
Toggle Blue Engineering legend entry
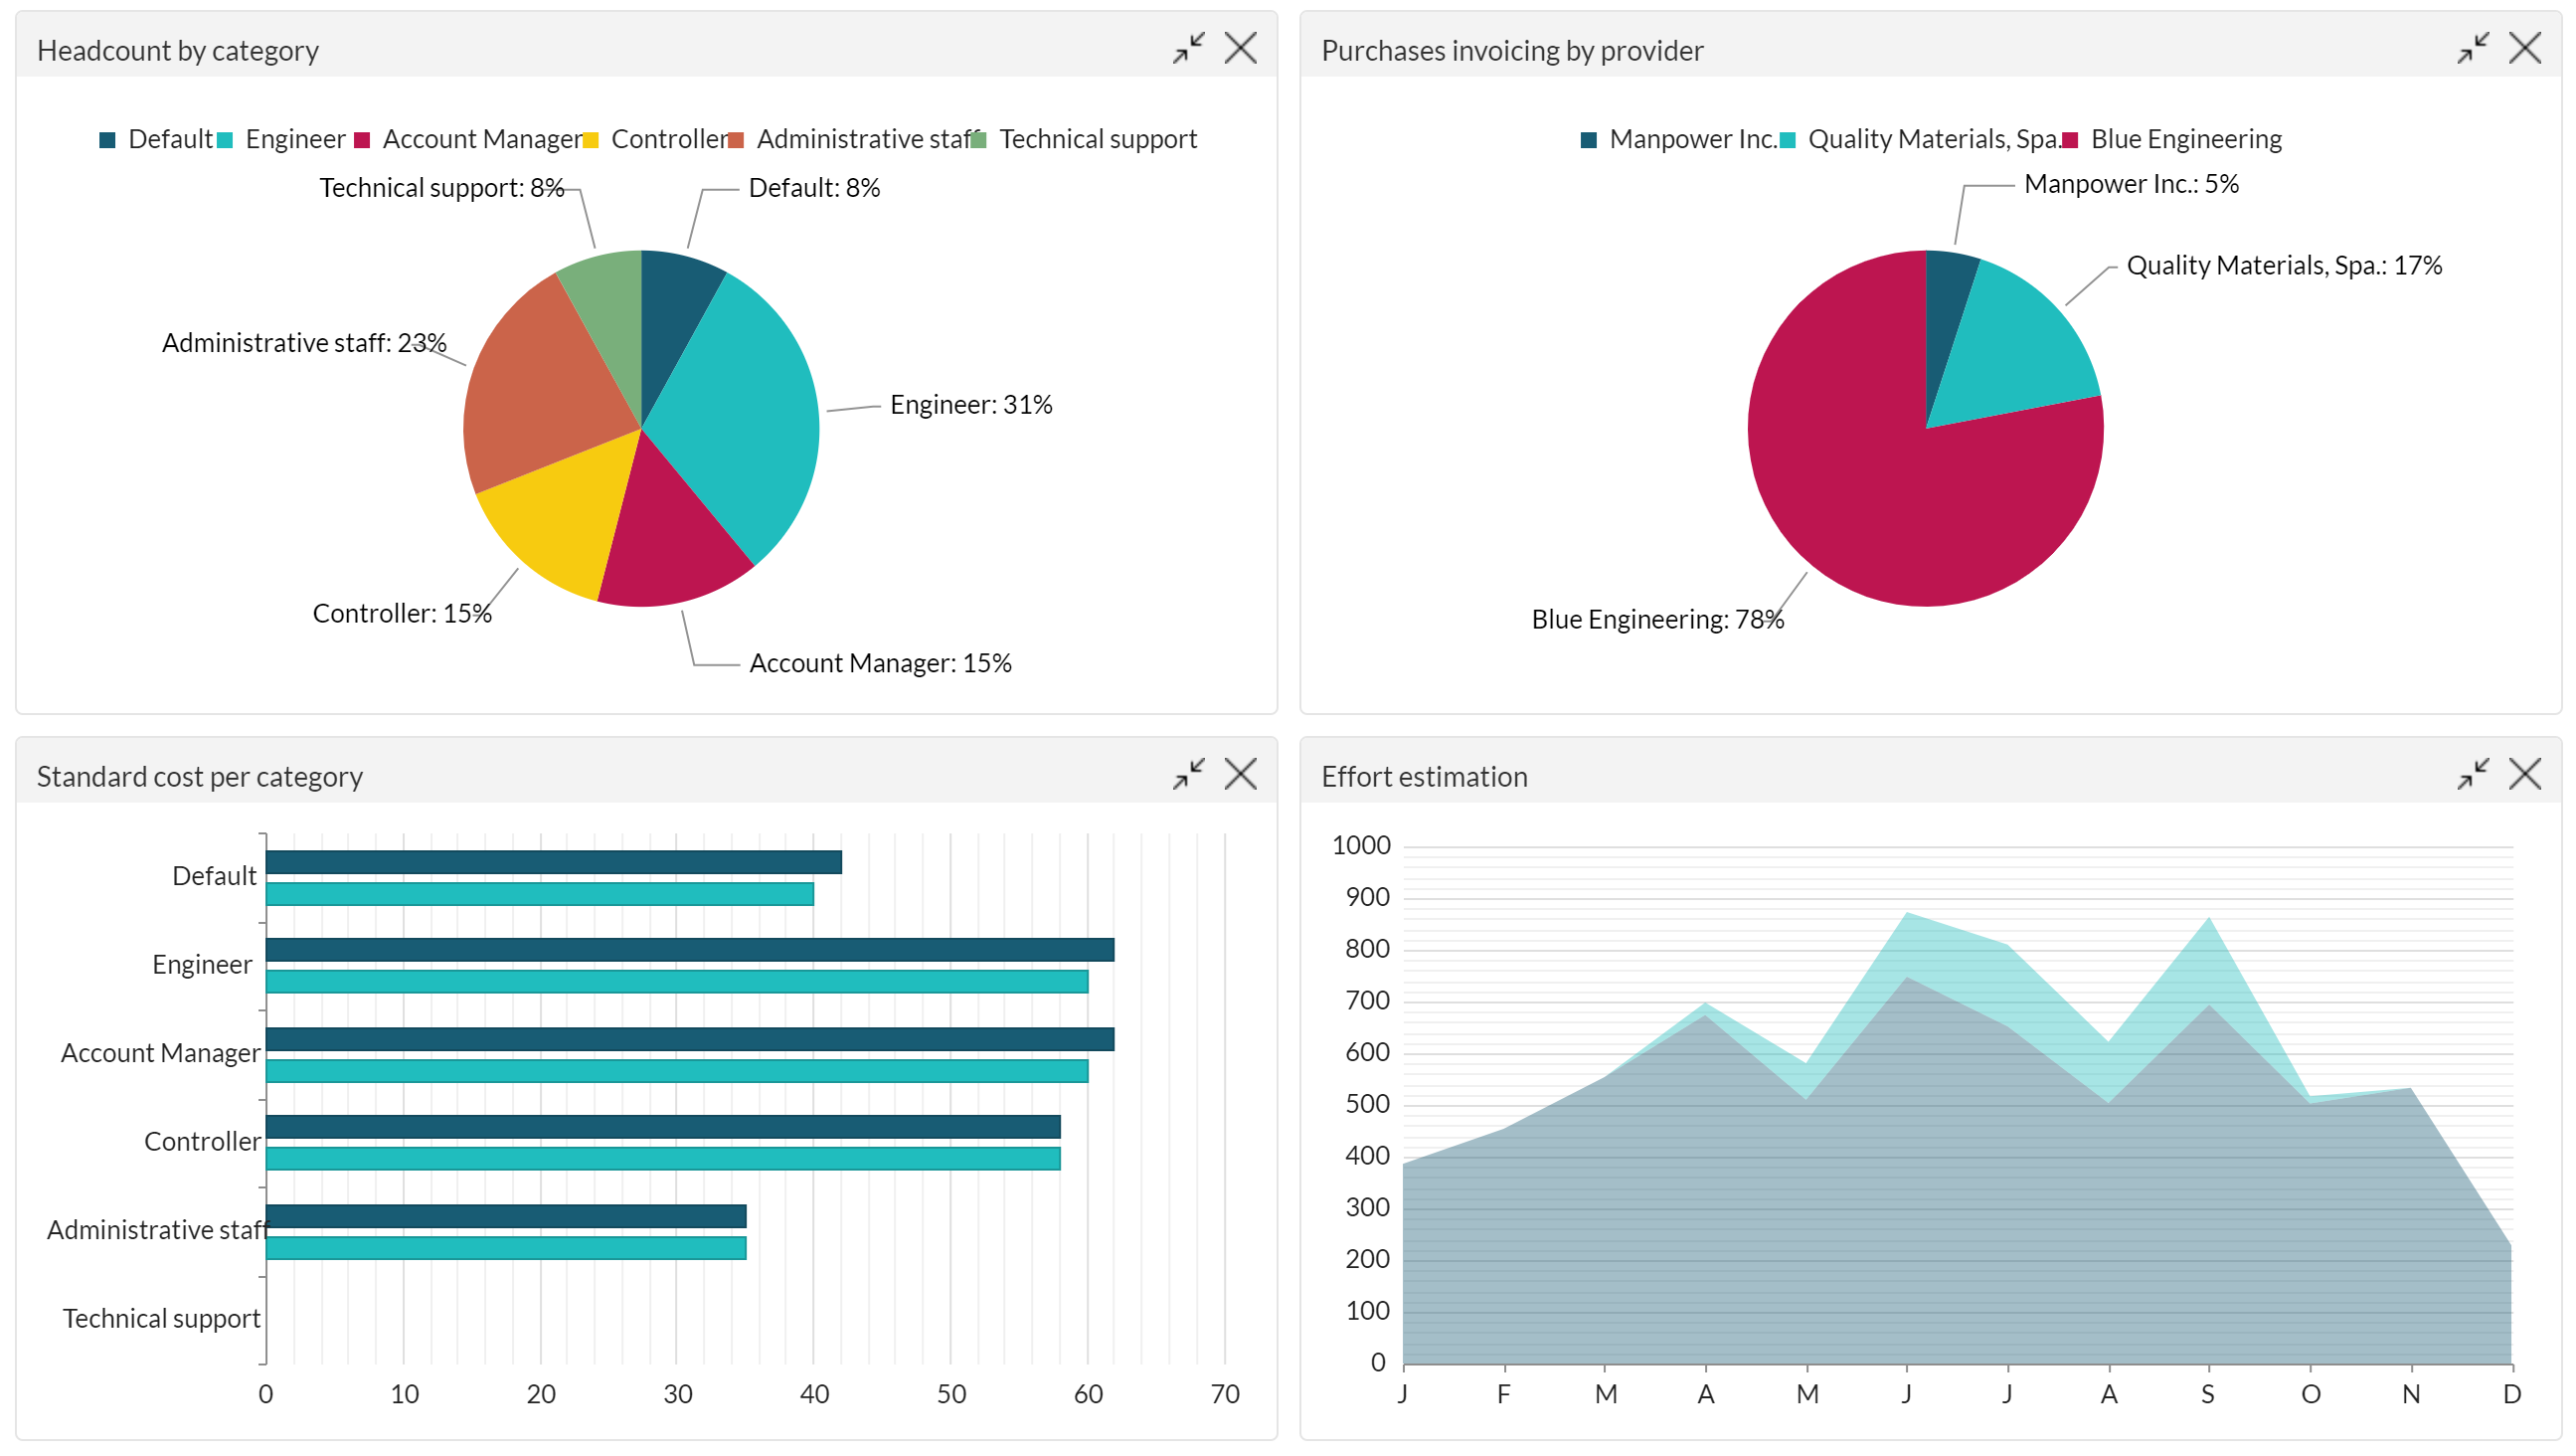pyautogui.click(x=2185, y=139)
